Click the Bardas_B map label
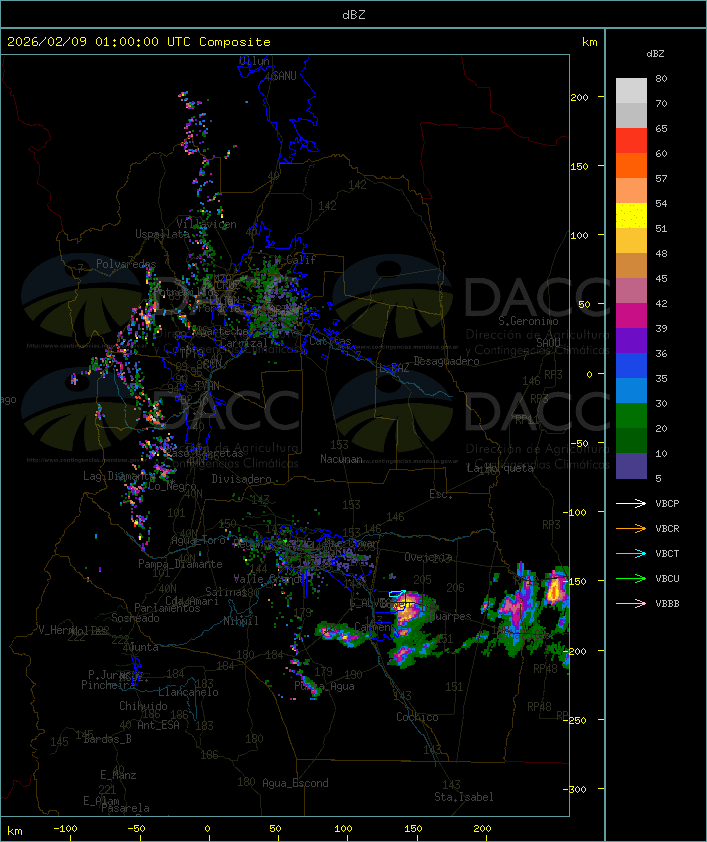Image resolution: width=707 pixels, height=842 pixels. [107, 739]
